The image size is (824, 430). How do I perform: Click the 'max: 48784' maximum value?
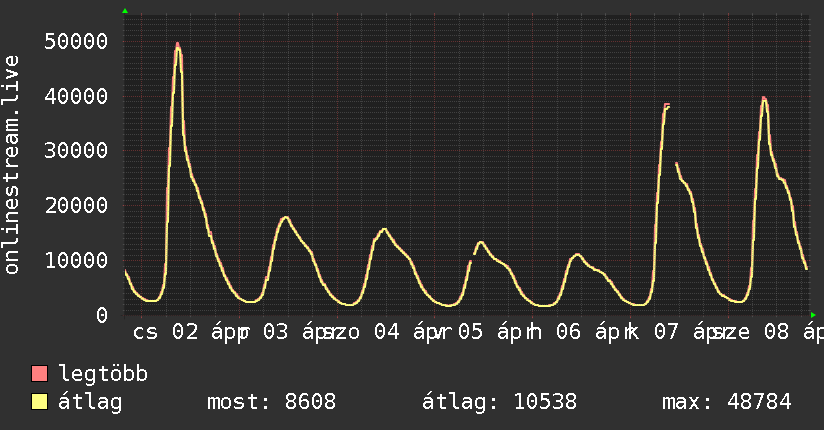click(x=726, y=402)
